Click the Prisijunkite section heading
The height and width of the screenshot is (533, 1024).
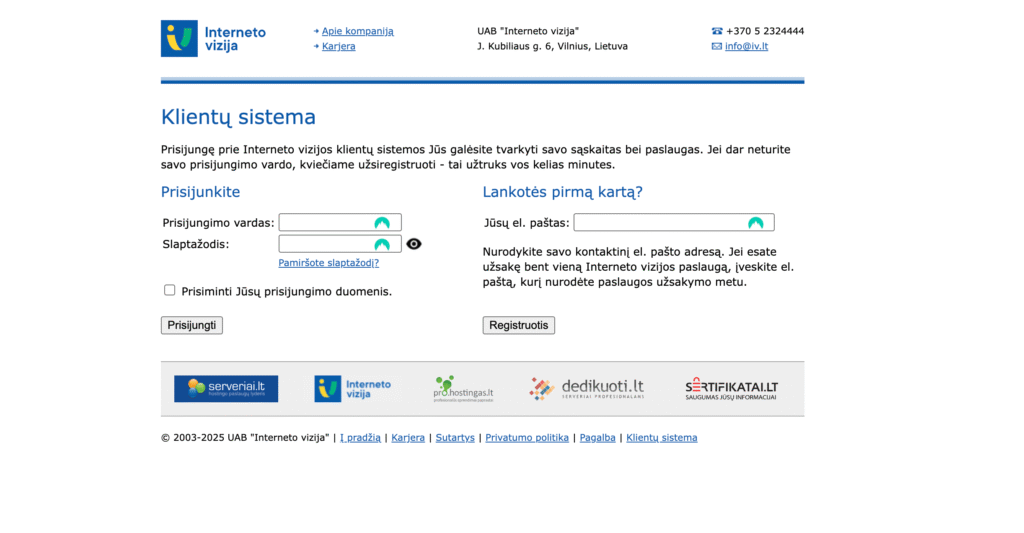coord(200,192)
